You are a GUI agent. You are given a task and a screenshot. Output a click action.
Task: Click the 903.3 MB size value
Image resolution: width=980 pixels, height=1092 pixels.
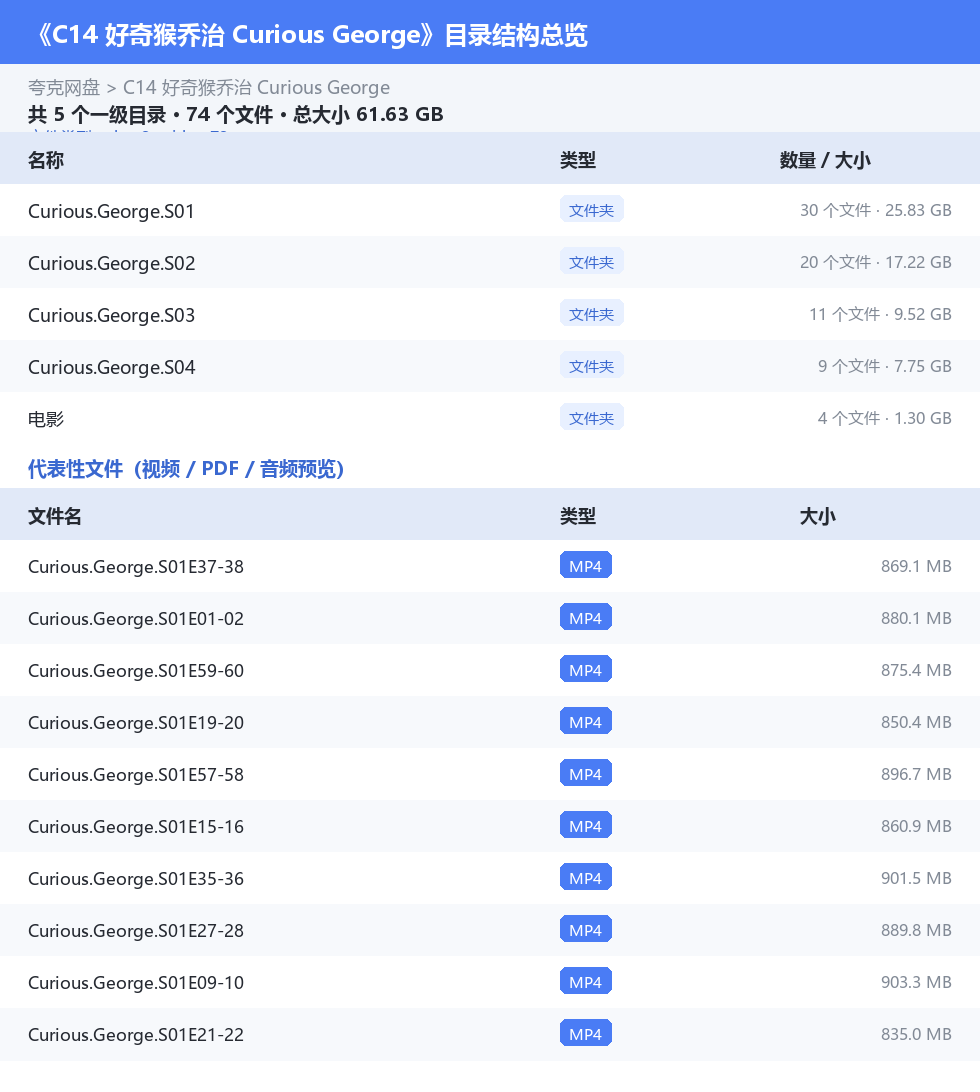917,982
